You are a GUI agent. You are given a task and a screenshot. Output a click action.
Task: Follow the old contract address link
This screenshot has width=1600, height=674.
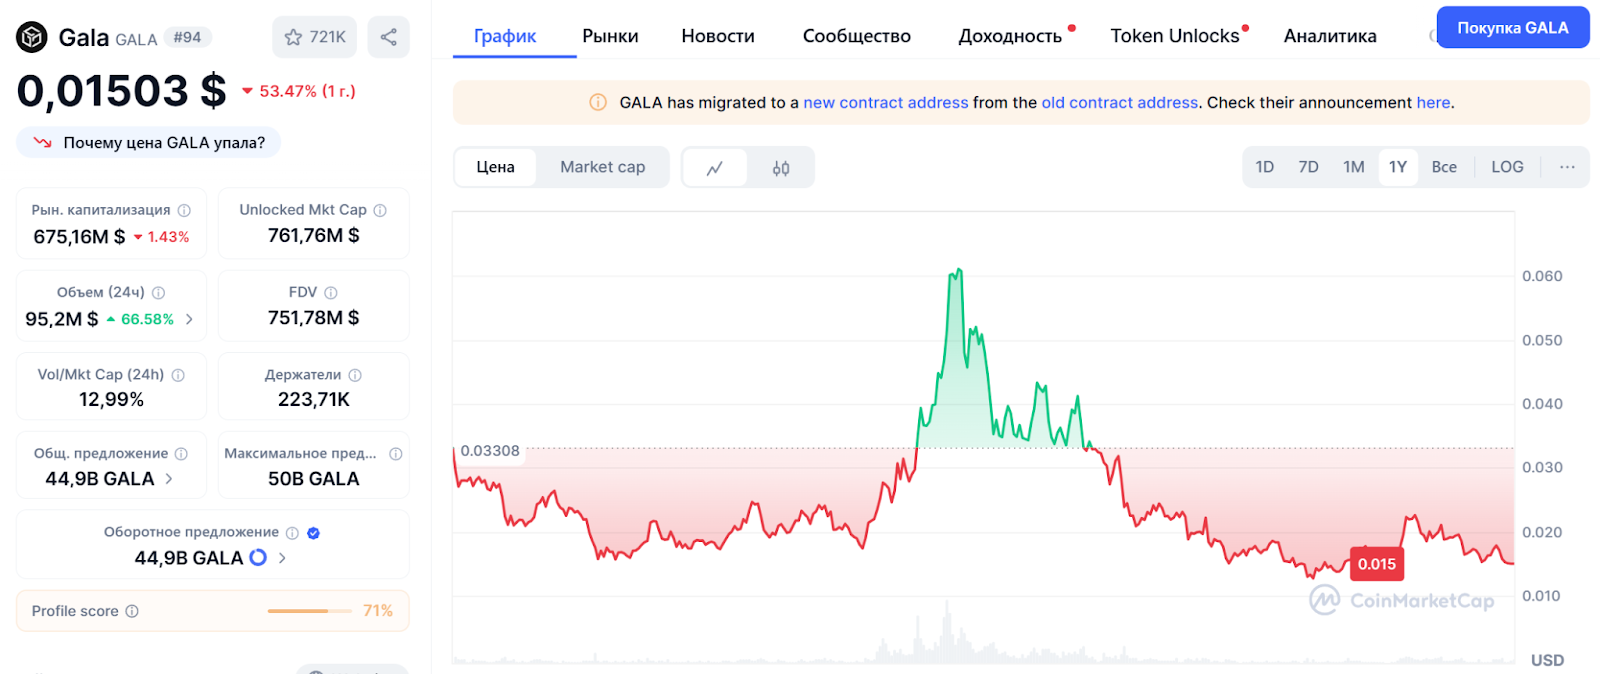tap(1120, 102)
